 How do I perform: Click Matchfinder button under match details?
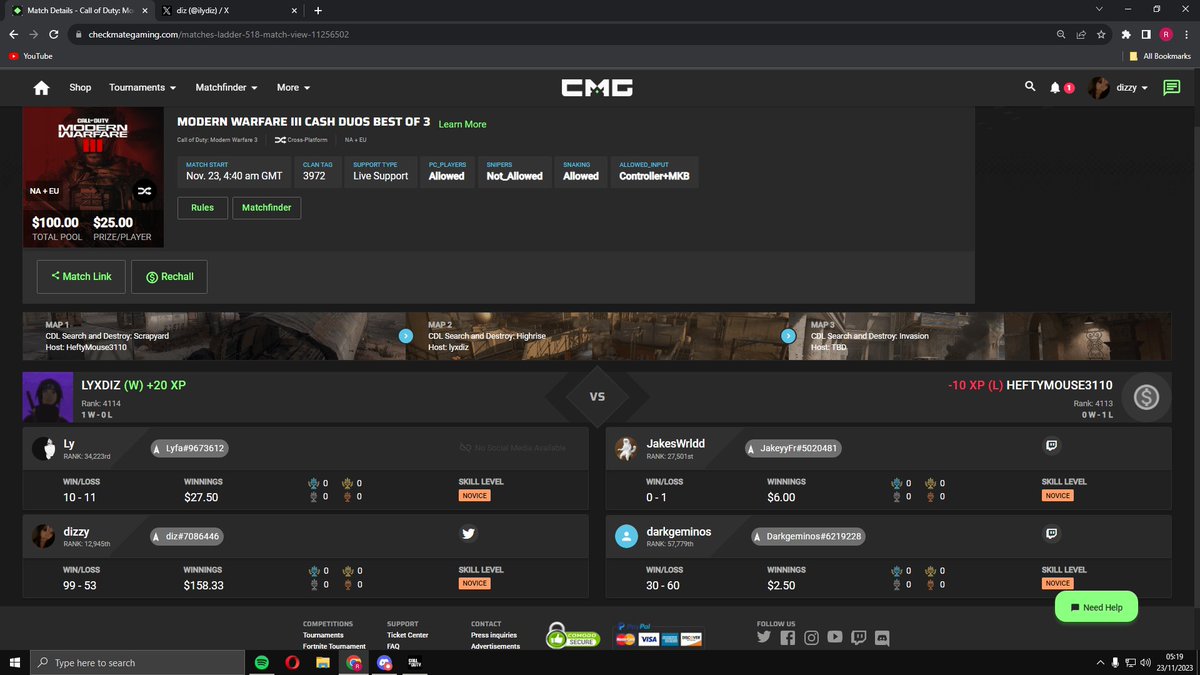[x=267, y=208]
